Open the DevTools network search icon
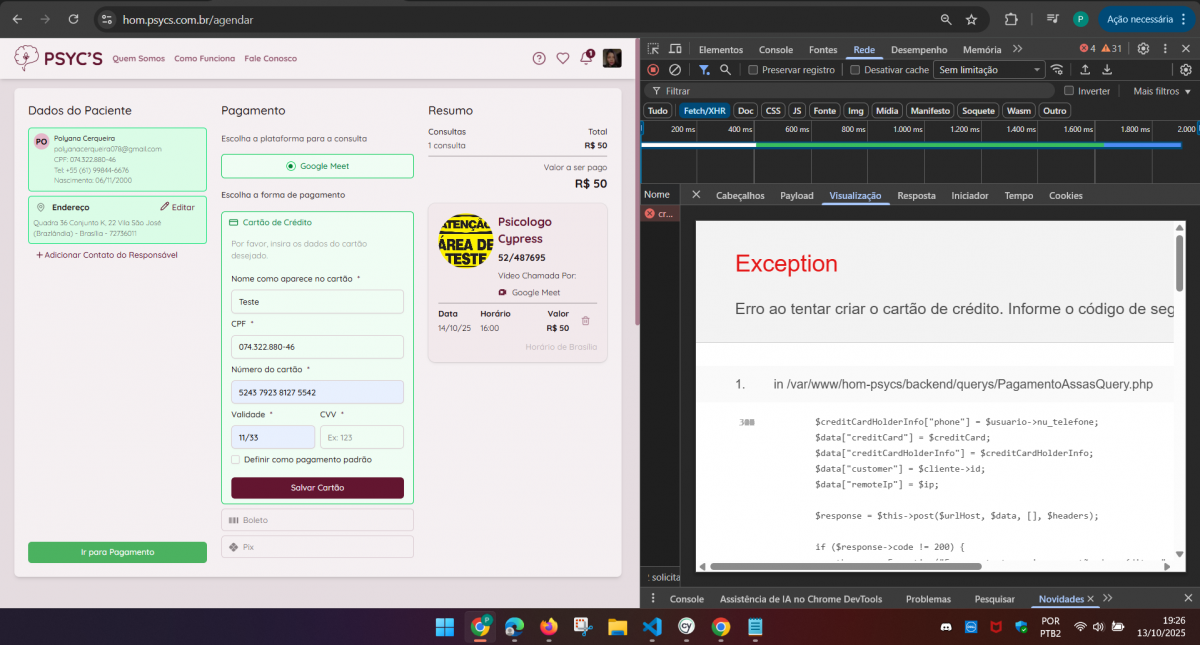1200x645 pixels. coord(726,70)
